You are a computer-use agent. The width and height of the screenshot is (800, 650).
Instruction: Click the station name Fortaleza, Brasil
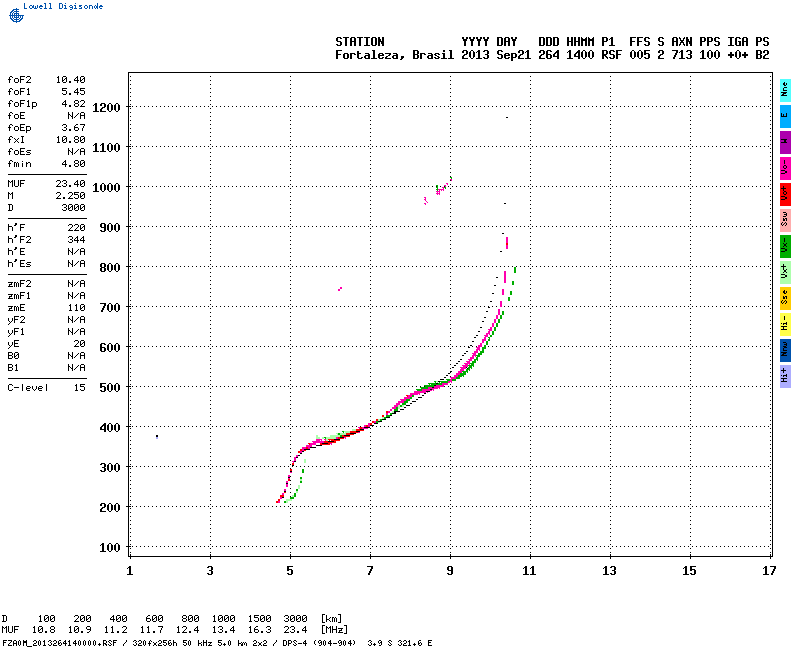394,55
